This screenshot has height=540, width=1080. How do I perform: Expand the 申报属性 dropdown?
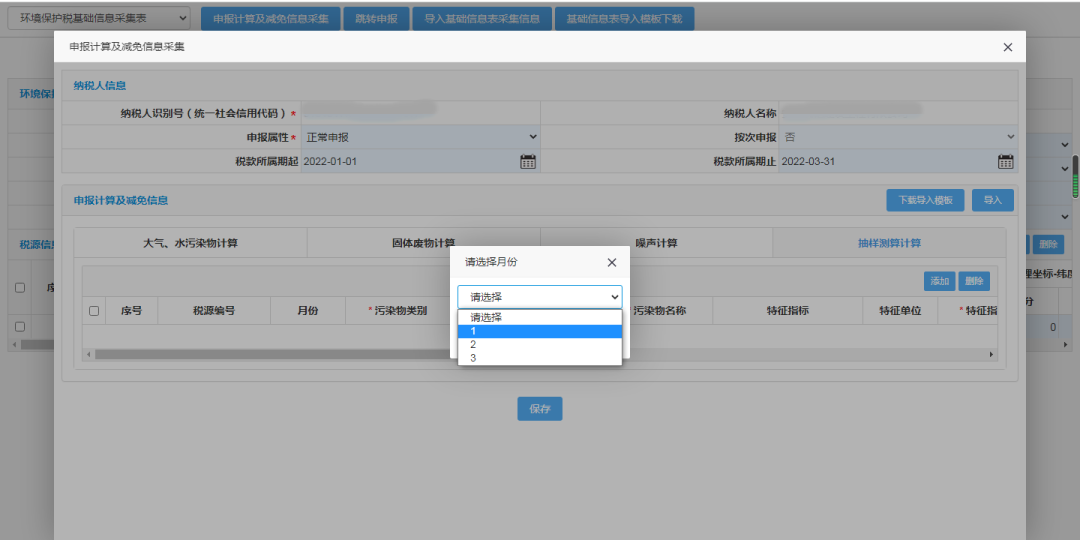pos(420,137)
